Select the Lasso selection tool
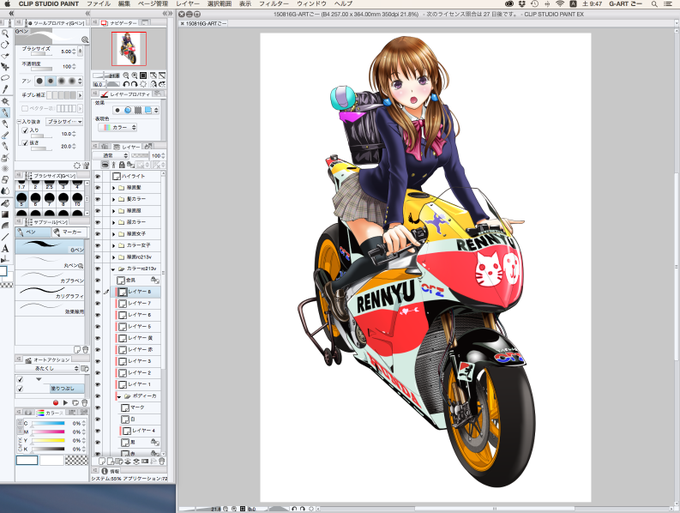 click(x=5, y=78)
